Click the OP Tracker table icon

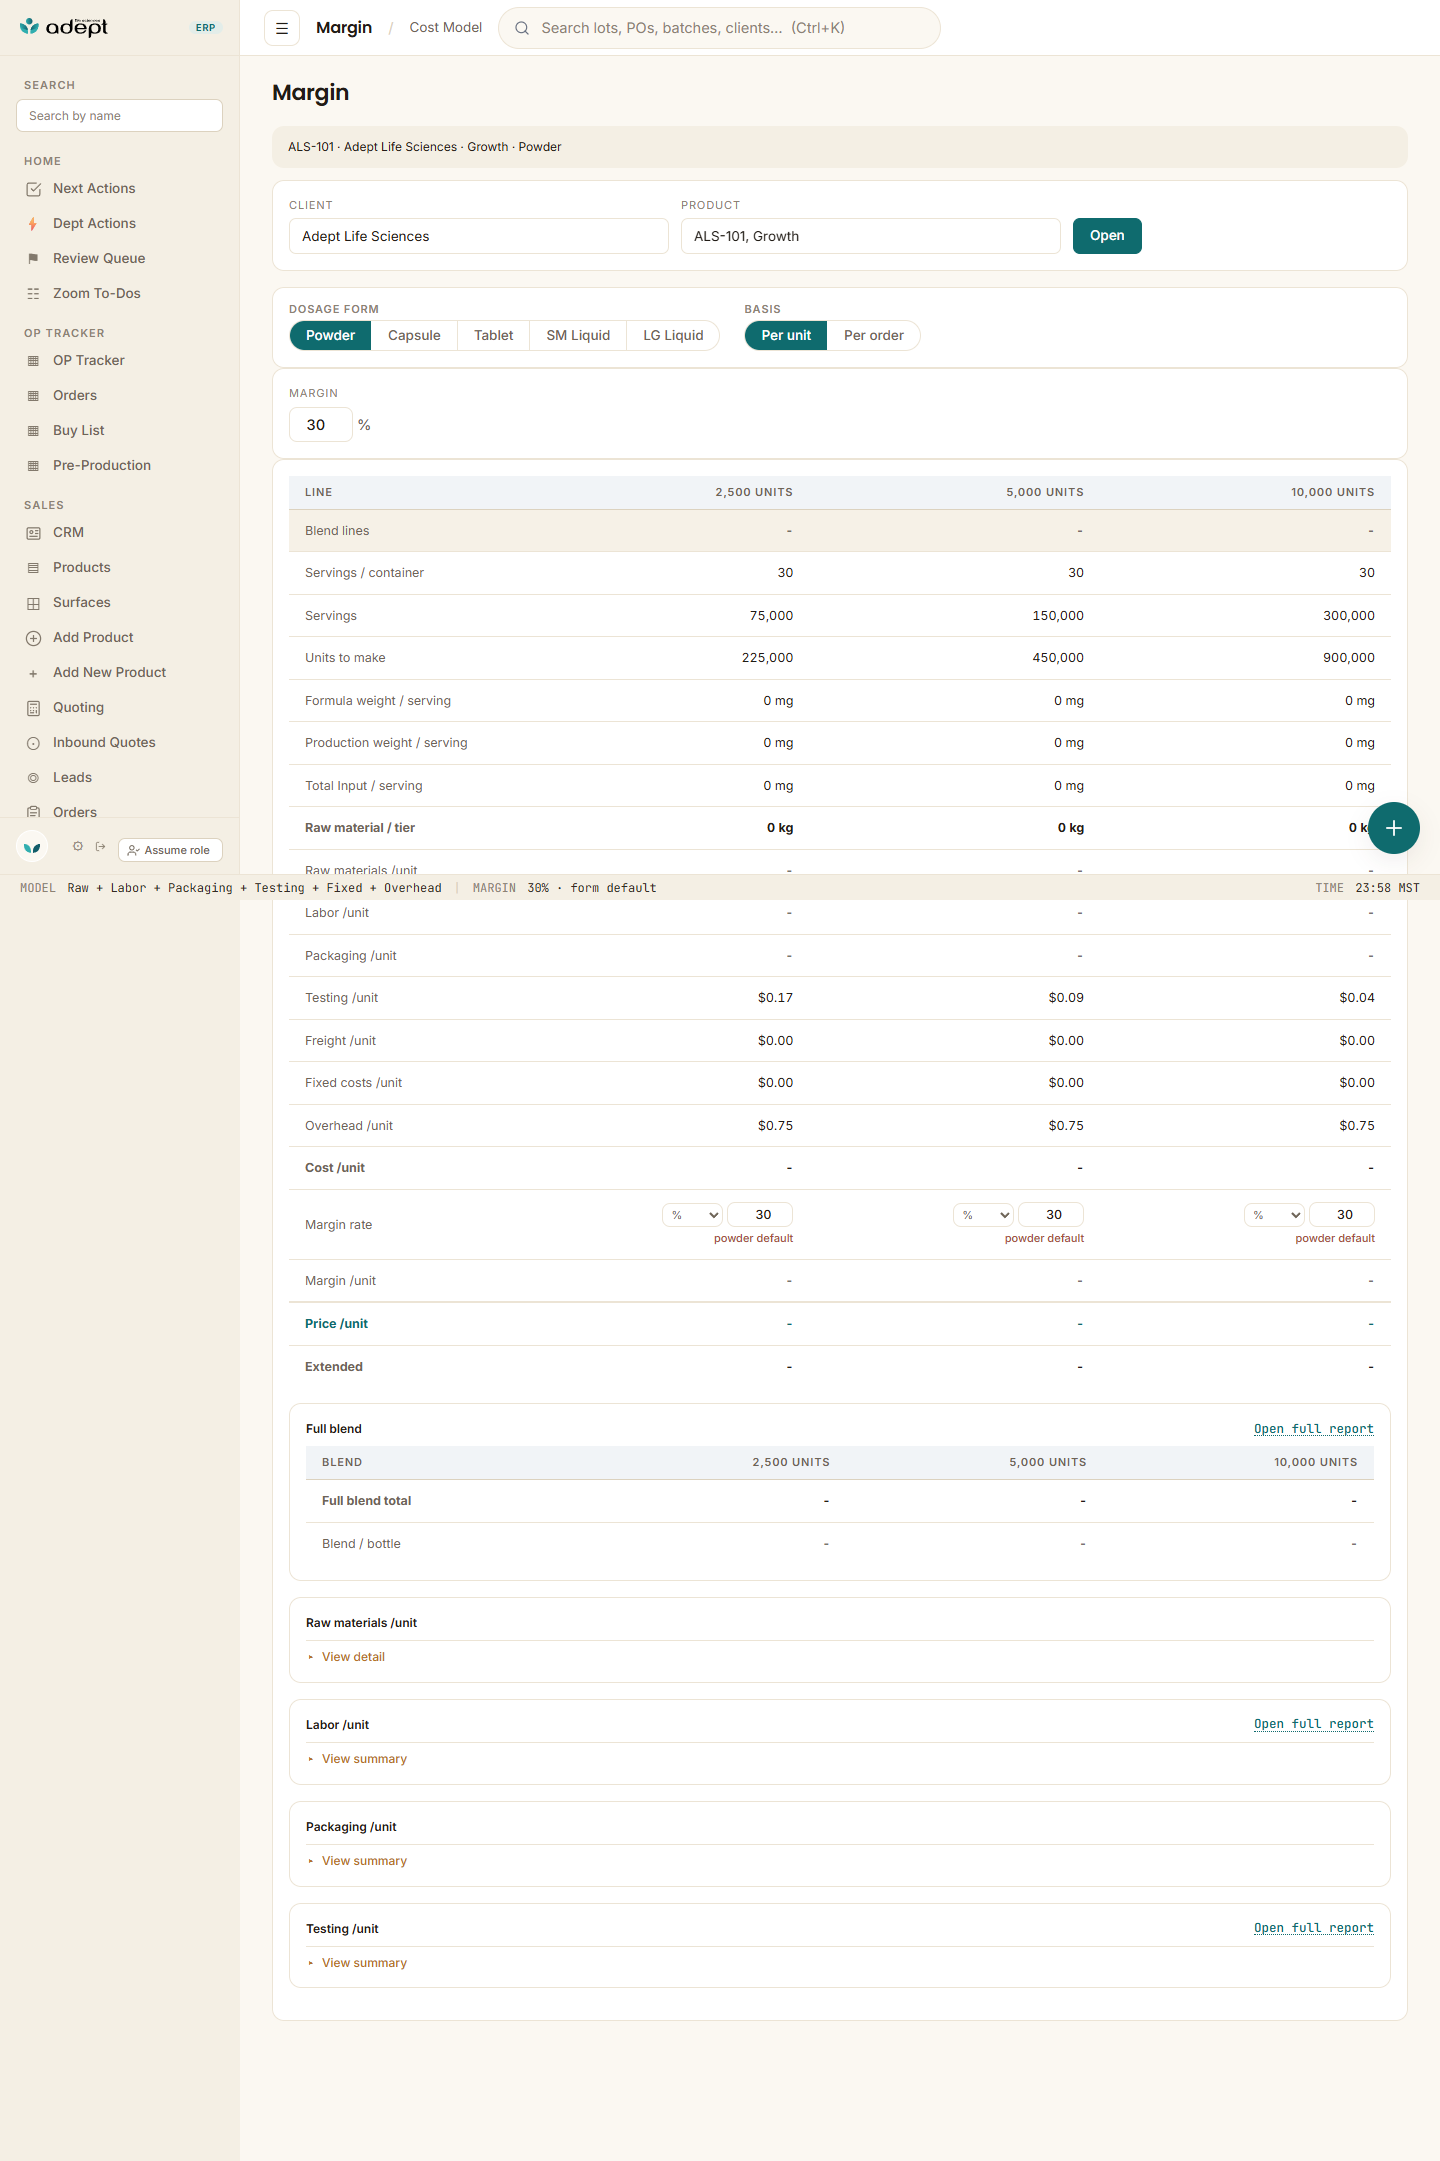tap(33, 361)
